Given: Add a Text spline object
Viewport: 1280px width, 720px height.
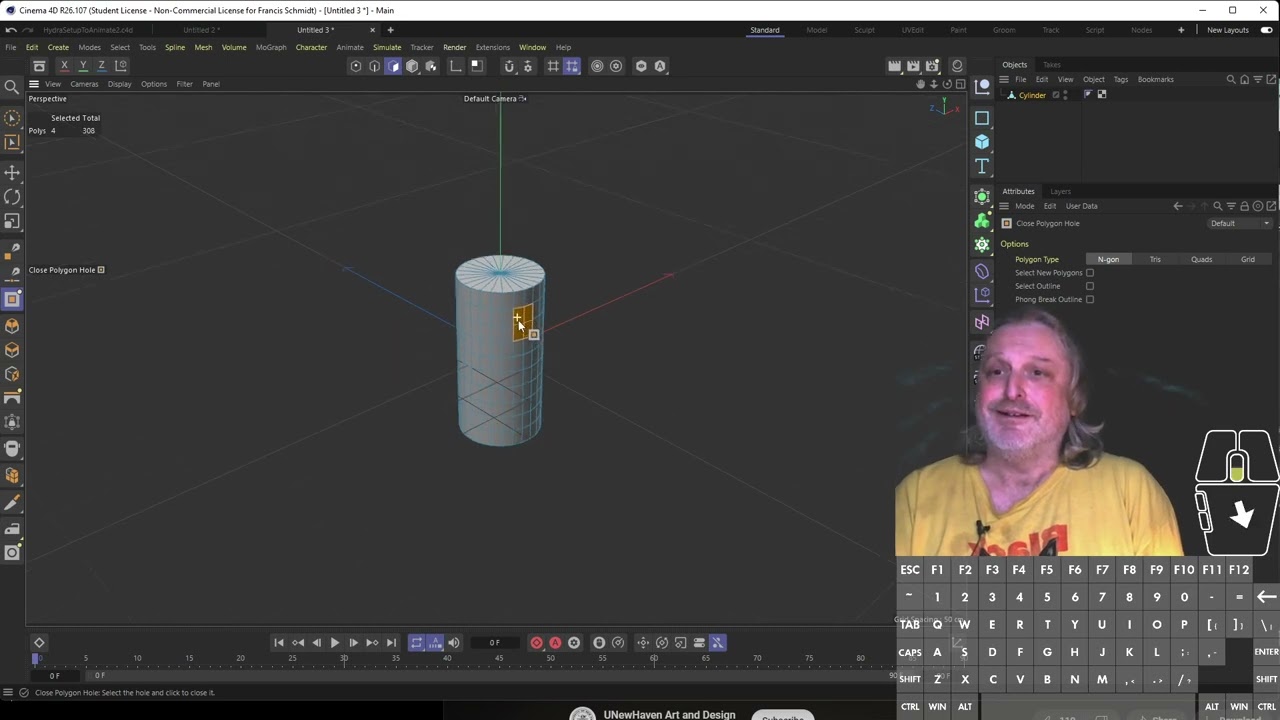Looking at the screenshot, I should coord(982,166).
